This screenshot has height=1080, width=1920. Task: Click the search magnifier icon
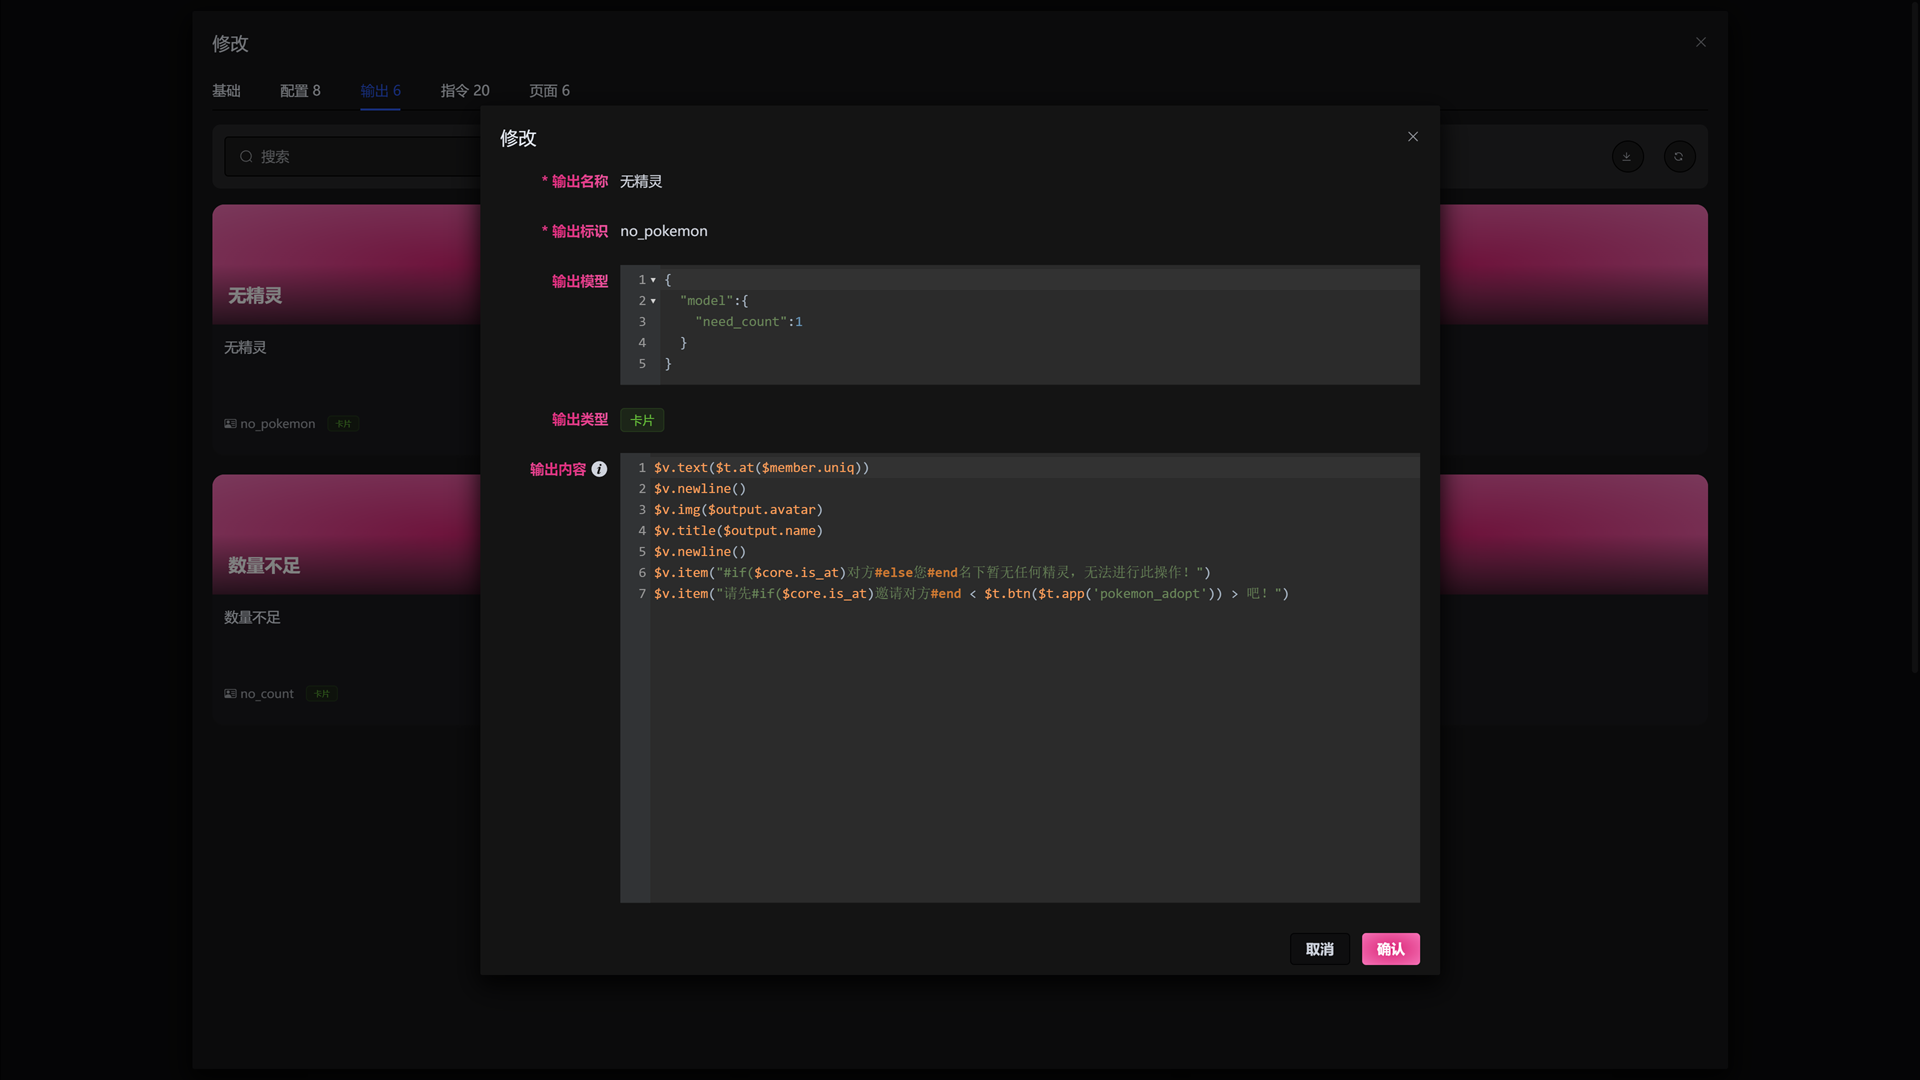coord(246,157)
